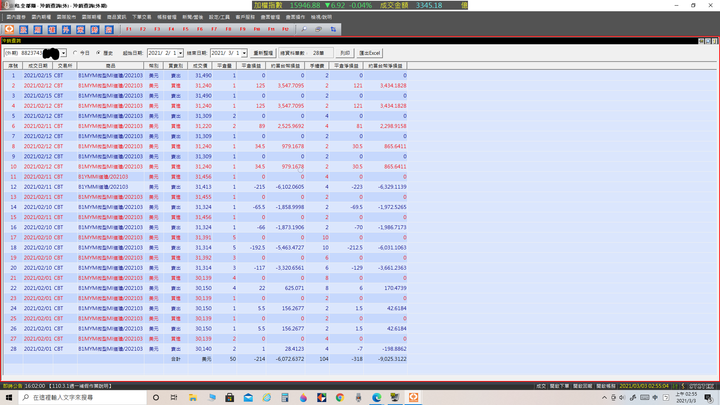Click cell 625.071 in row 22
This screenshot has width=720, height=405.
[294, 288]
